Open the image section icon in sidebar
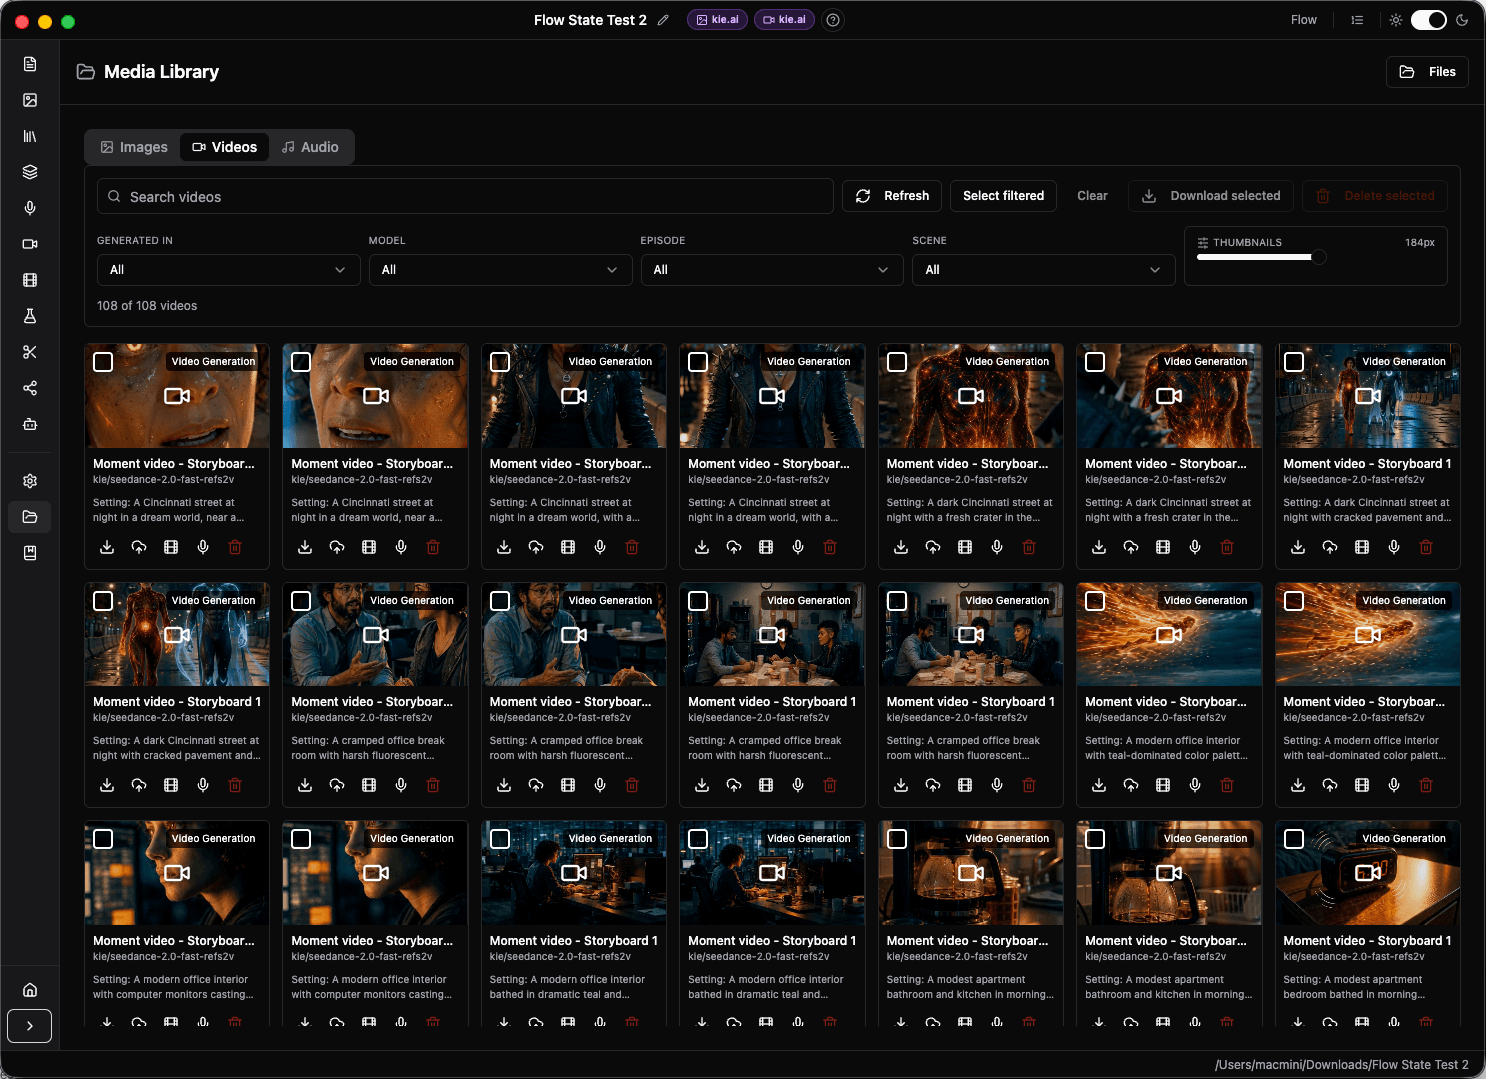Screen dimensions: 1486x1079 (x=30, y=100)
